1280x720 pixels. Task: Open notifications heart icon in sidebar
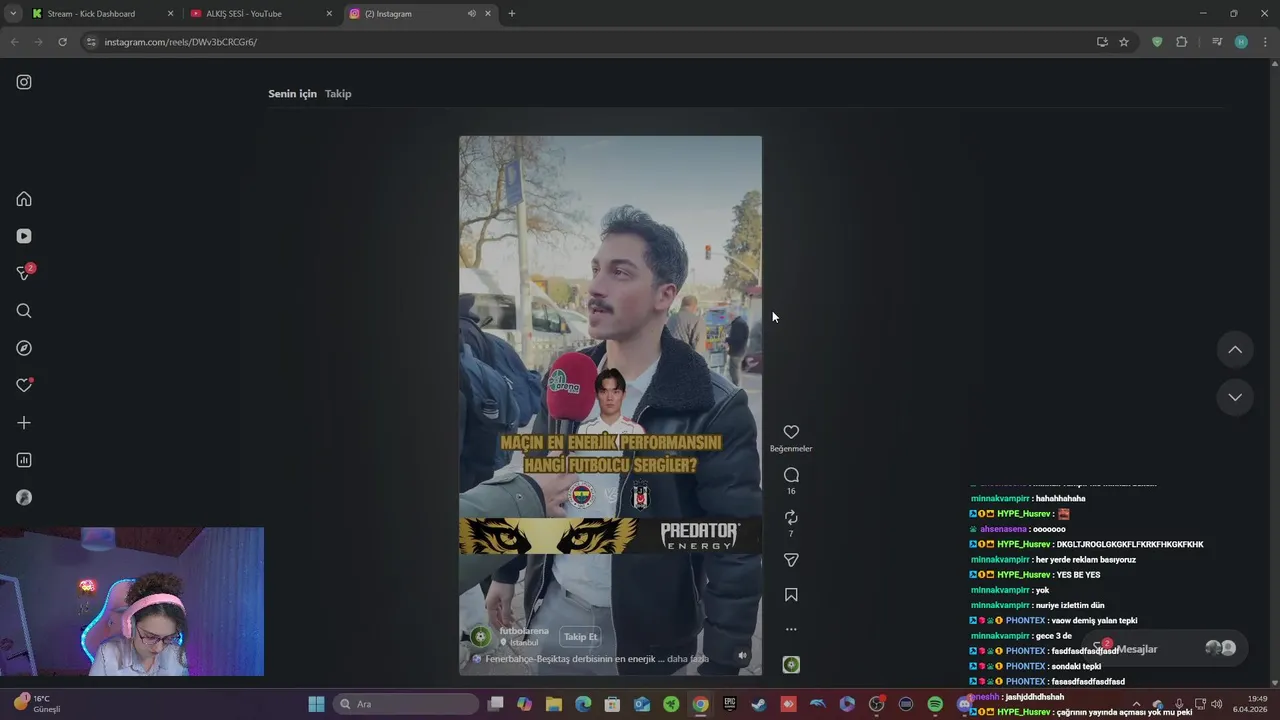(24, 385)
